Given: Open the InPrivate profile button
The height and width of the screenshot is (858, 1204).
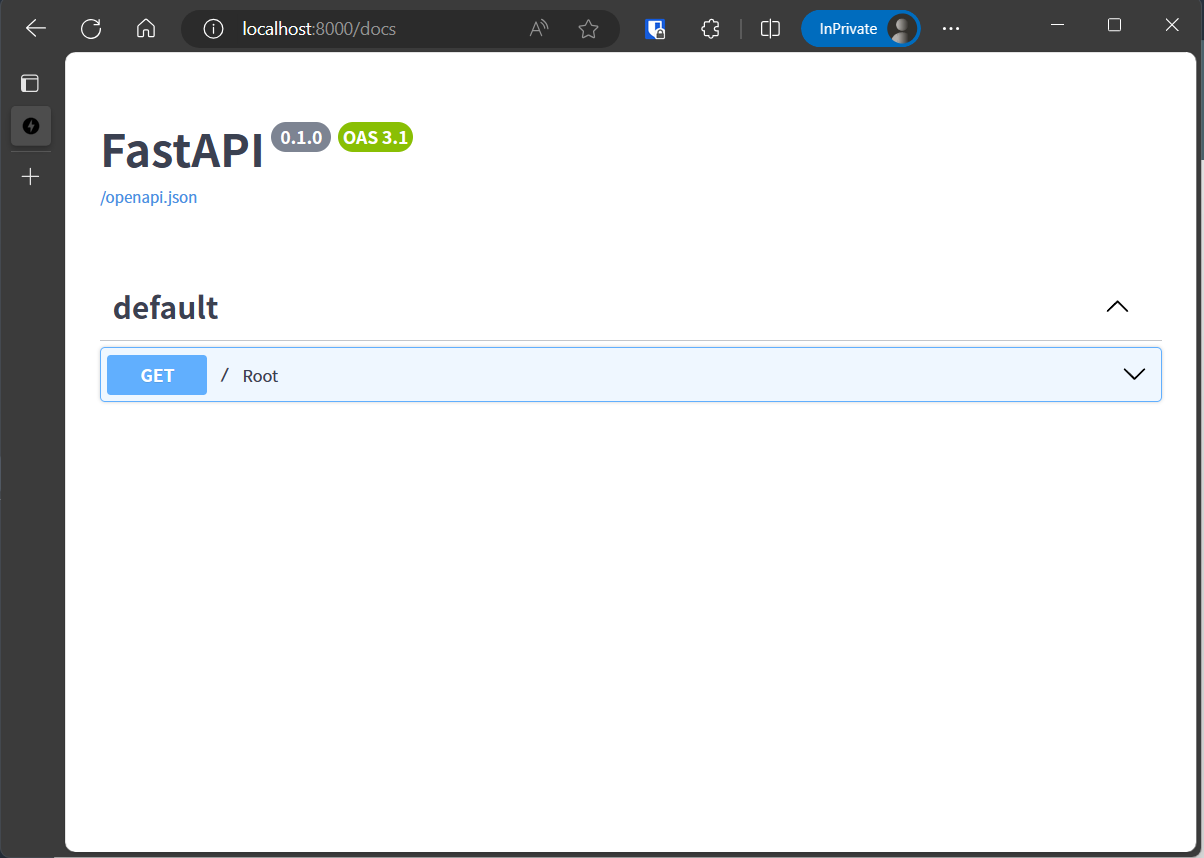Looking at the screenshot, I should click(860, 29).
